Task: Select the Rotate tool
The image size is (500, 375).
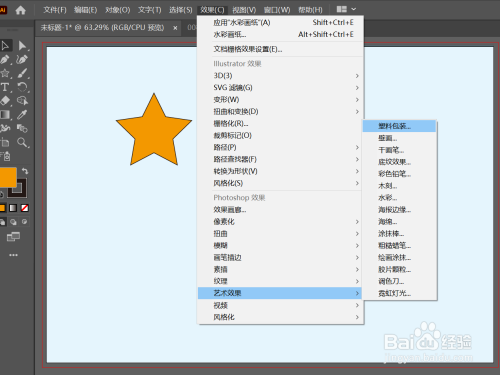Action: [22, 87]
